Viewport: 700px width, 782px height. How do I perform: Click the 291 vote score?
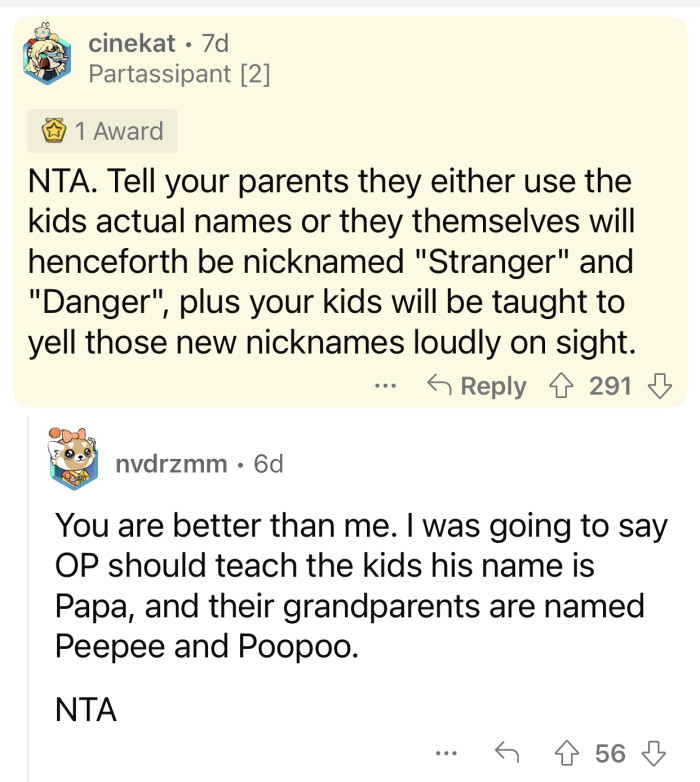point(610,387)
